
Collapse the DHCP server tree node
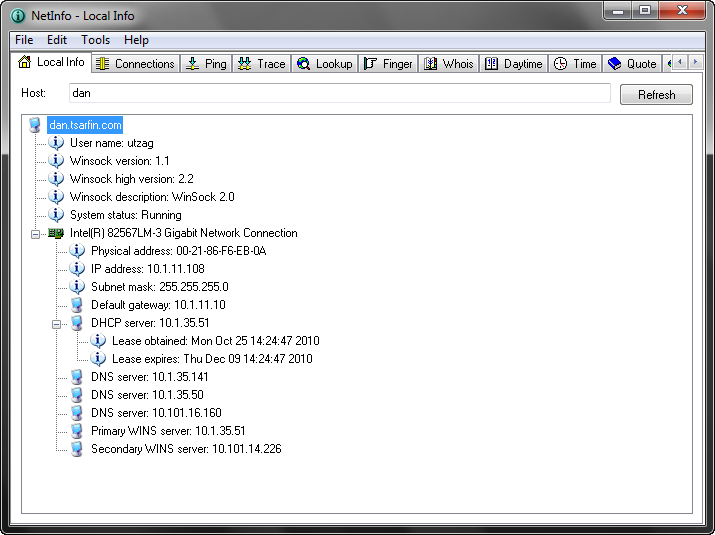[x=57, y=323]
